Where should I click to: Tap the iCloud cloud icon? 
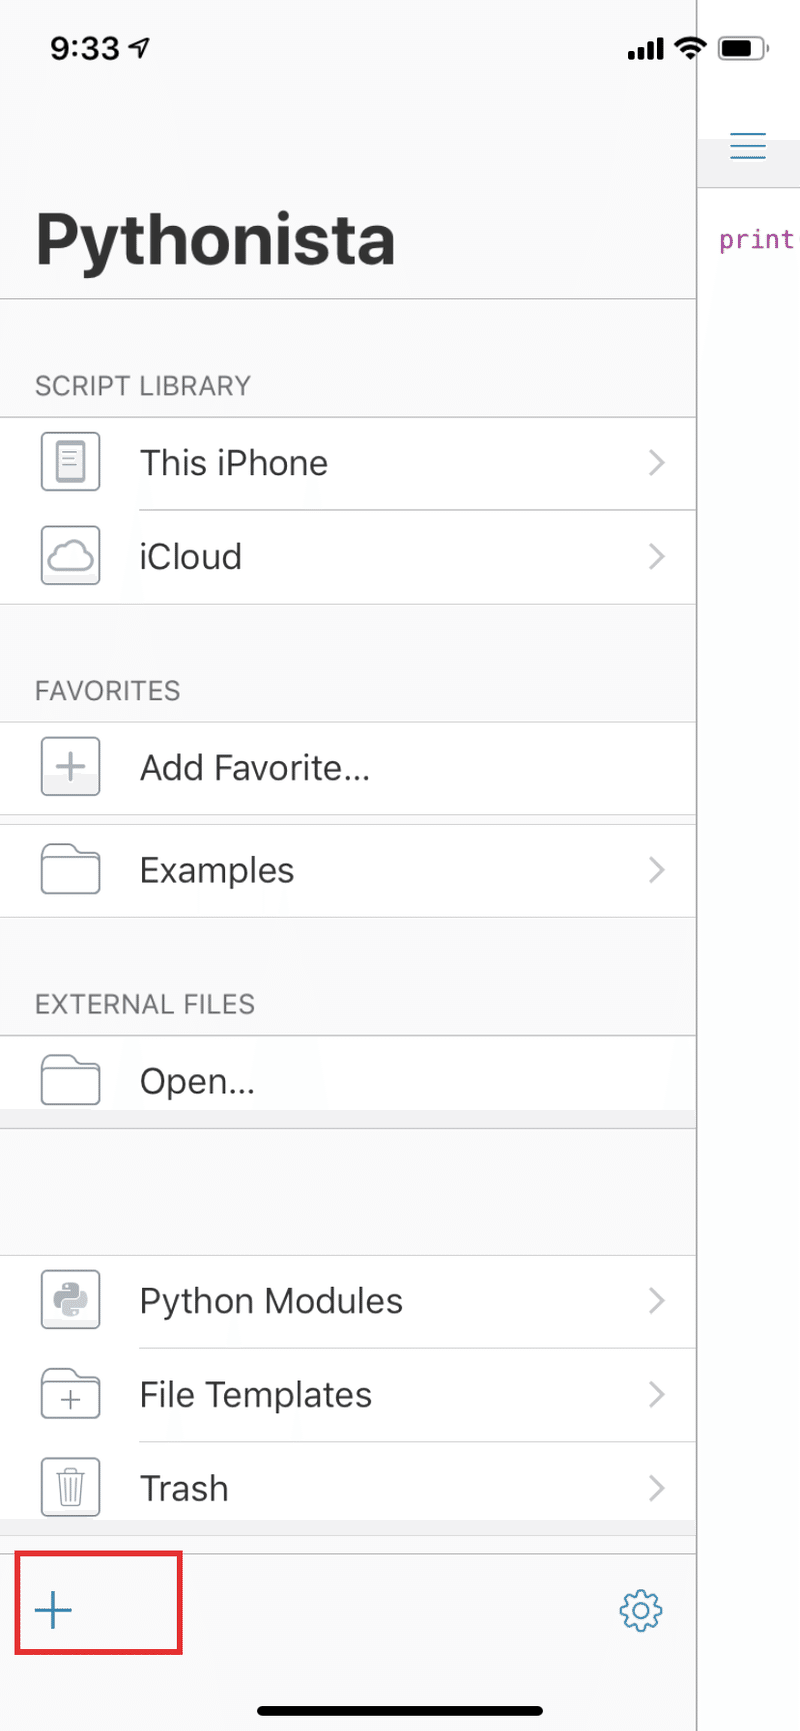tap(70, 556)
